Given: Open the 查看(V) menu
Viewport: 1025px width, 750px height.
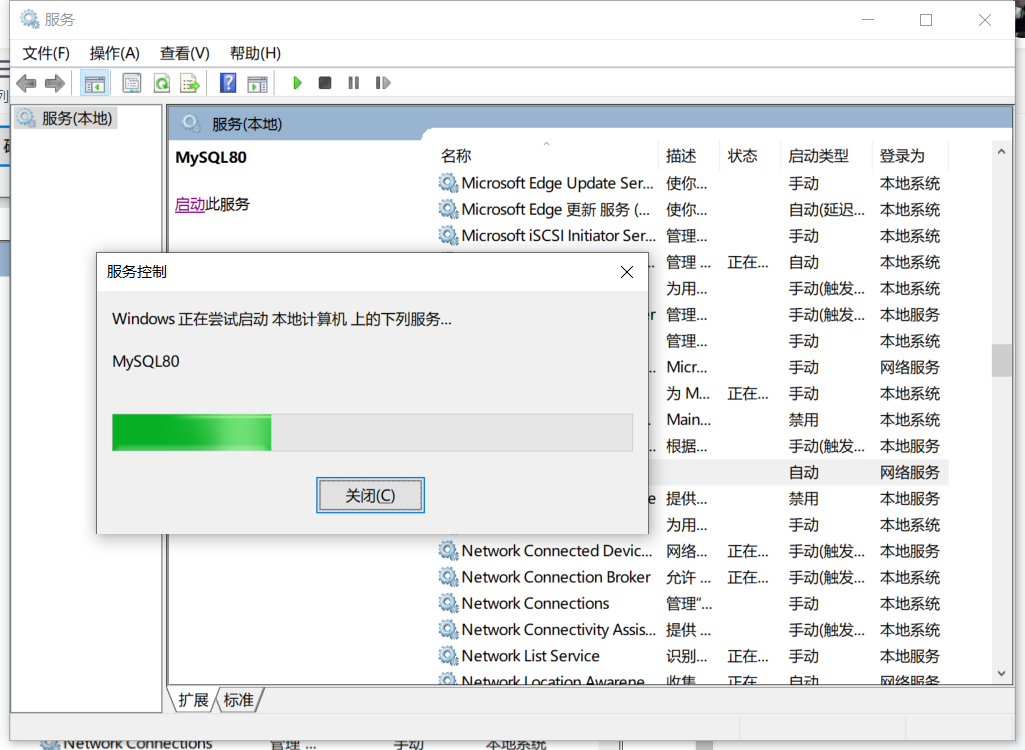Looking at the screenshot, I should (184, 54).
